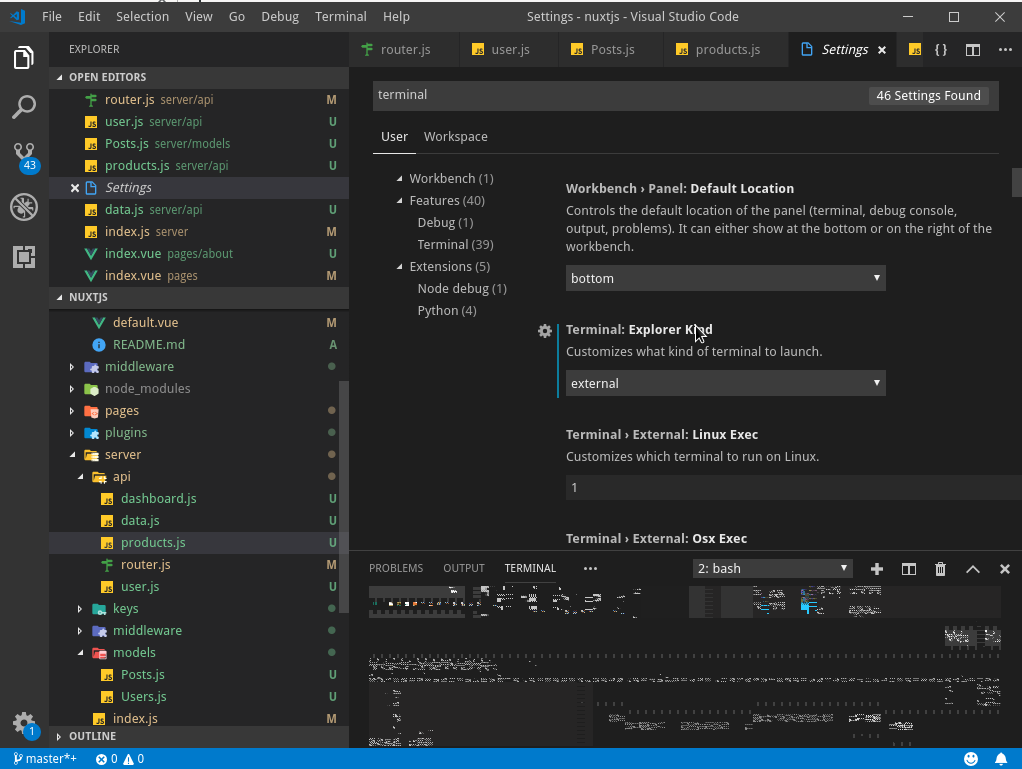Collapse the NUXTJS folder section
Screen dimensions: 1022x769
click(199, 297)
